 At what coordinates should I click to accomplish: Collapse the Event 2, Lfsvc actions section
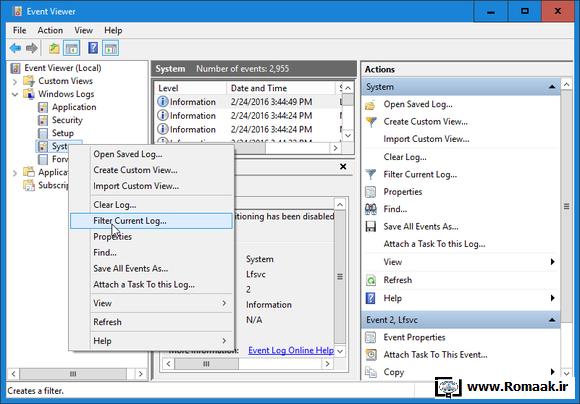552,320
